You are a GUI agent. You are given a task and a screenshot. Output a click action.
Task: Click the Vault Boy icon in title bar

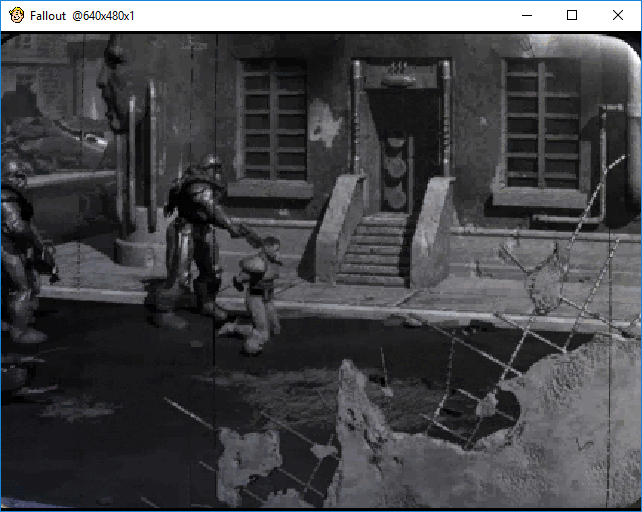(x=16, y=16)
